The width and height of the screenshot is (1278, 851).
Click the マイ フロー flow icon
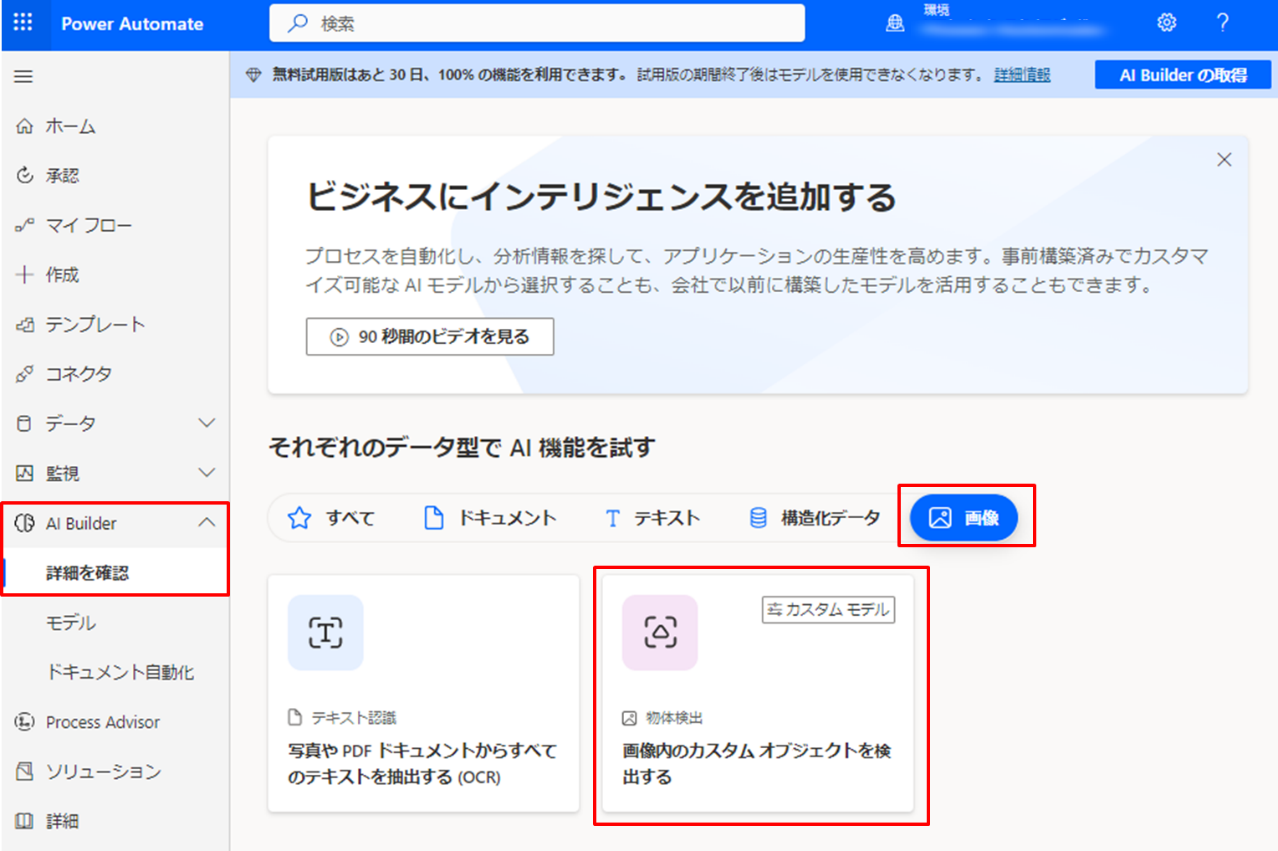pos(25,225)
